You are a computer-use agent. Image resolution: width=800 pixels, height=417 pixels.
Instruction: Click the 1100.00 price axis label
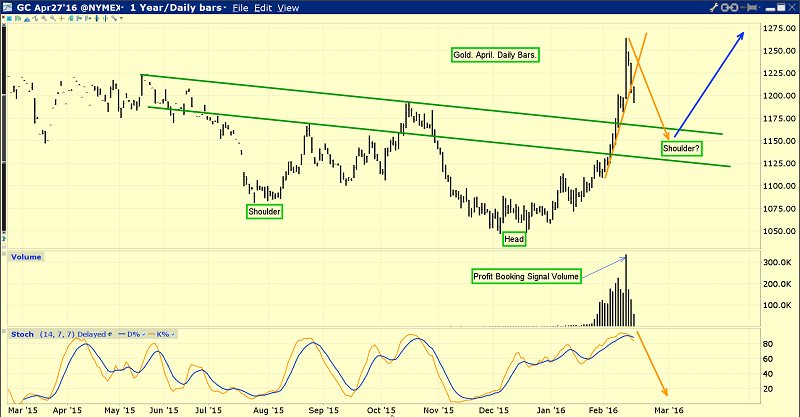click(x=779, y=186)
